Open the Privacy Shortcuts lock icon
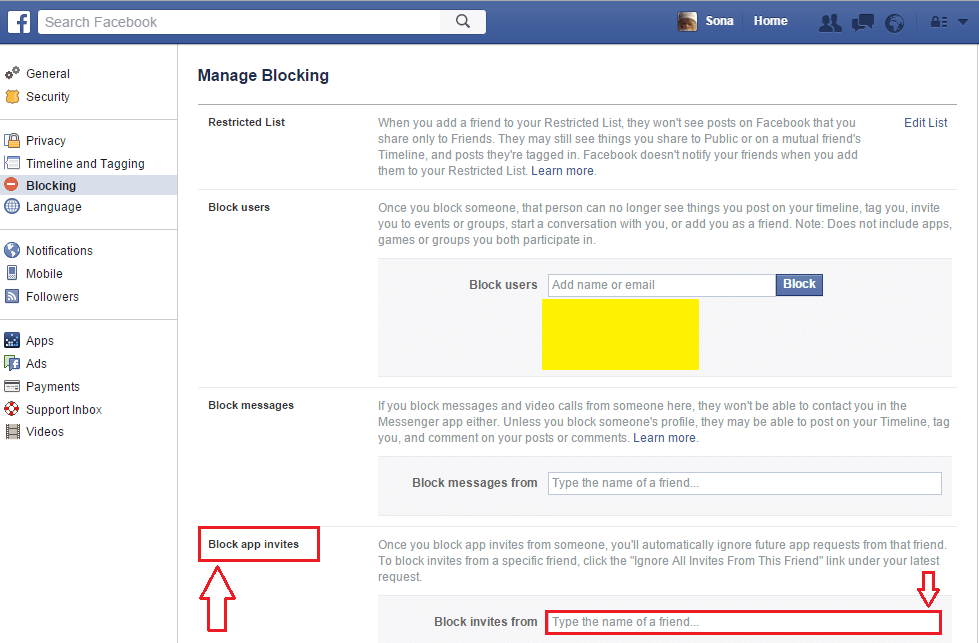This screenshot has width=979, height=643. [939, 22]
